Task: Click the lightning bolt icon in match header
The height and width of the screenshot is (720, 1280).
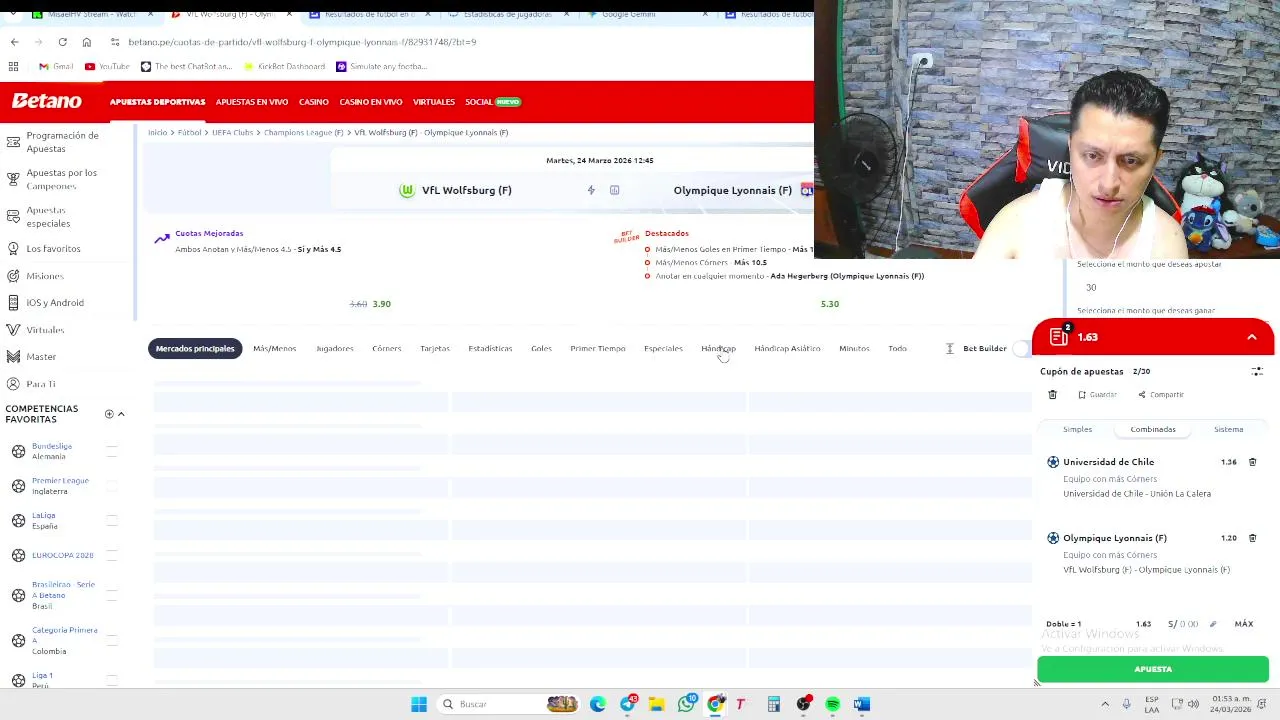Action: [591, 190]
